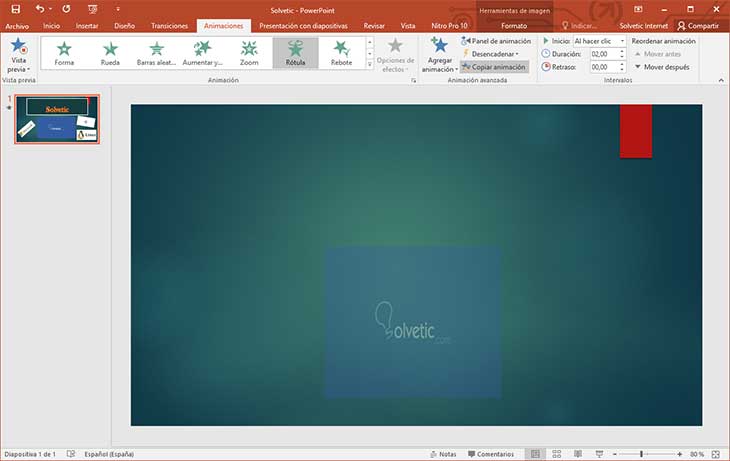Click the zoom out minus button
Viewport: 730px width, 461px height.
(x=615, y=454)
